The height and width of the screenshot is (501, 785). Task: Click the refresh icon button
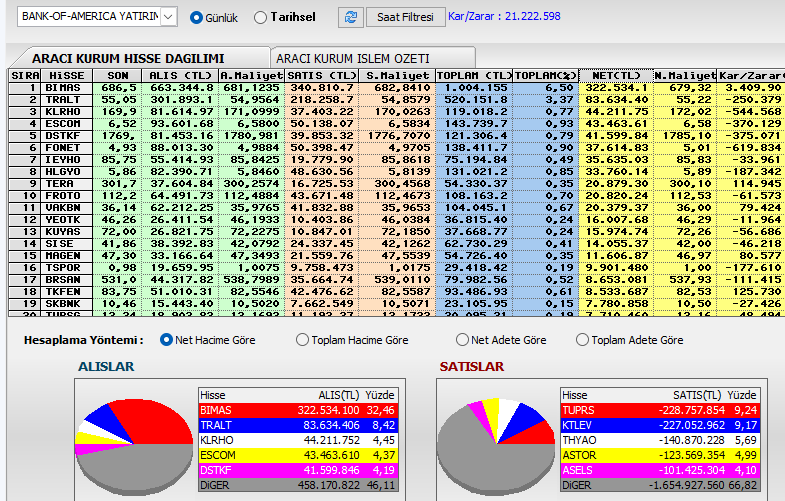click(351, 17)
